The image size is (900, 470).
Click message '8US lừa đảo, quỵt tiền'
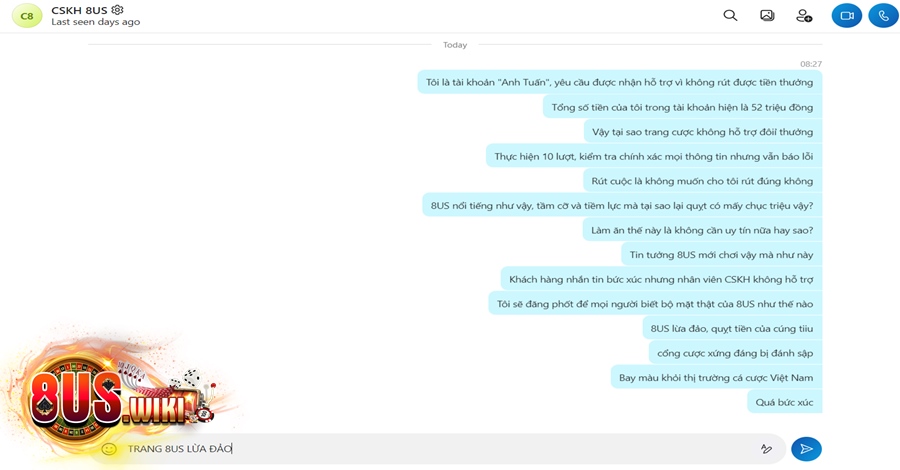(732, 328)
